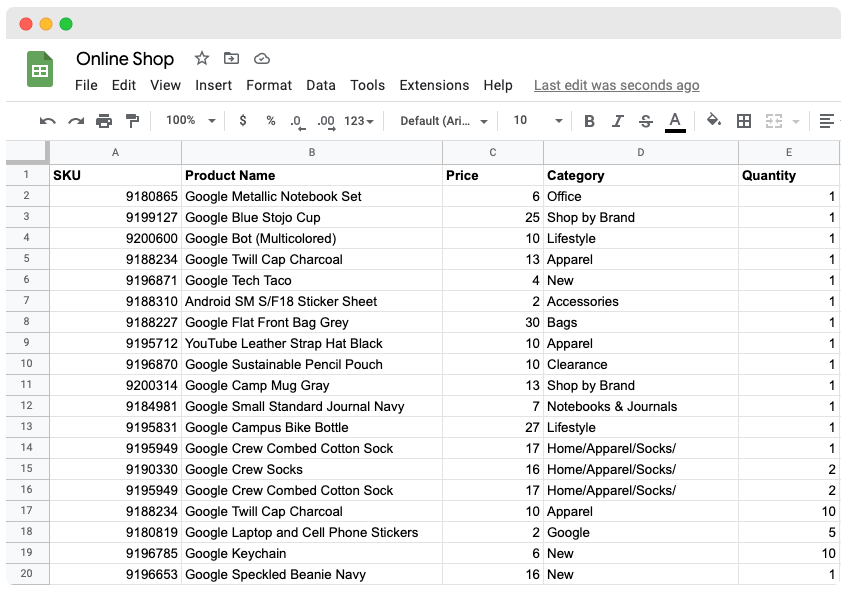Toggle italic formatting
The height and width of the screenshot is (590, 849).
click(617, 121)
